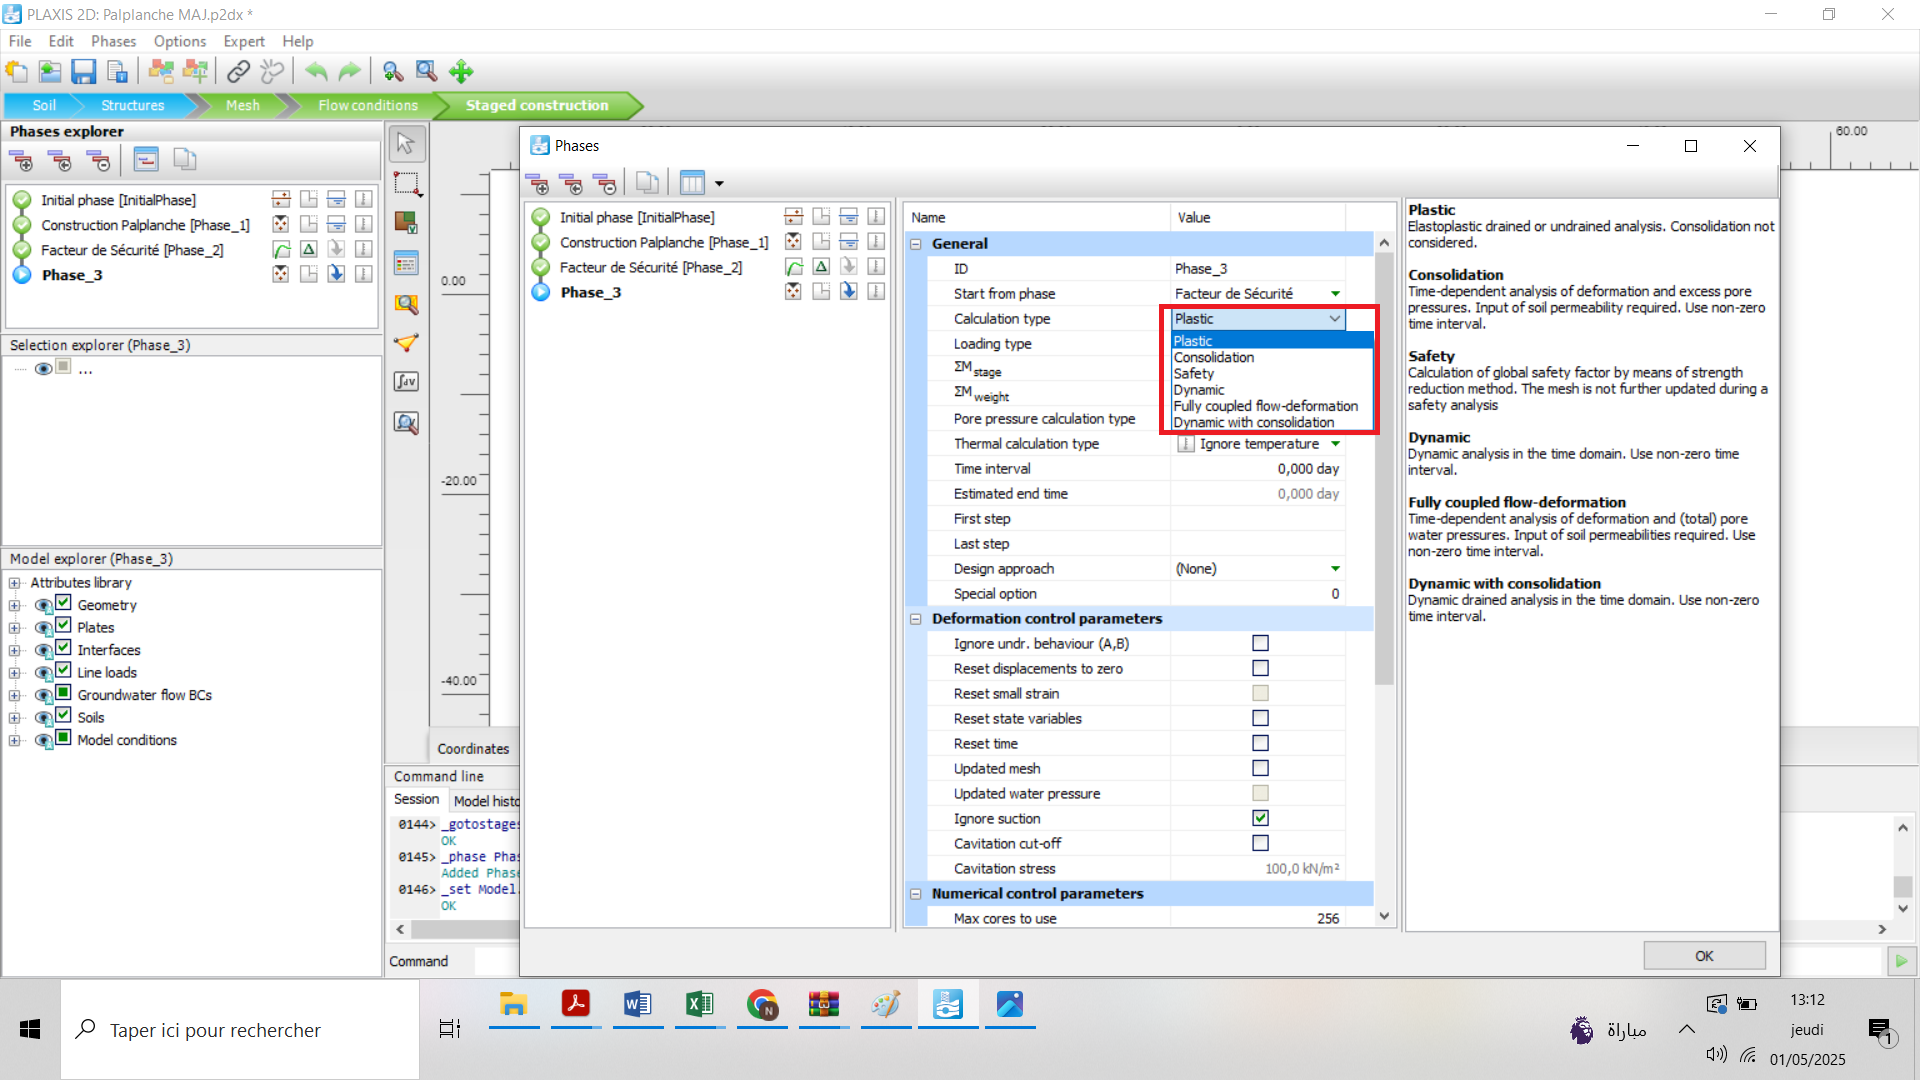Uncheck the Ignore suction checkbox
This screenshot has width=1920, height=1080.
pyautogui.click(x=1260, y=818)
